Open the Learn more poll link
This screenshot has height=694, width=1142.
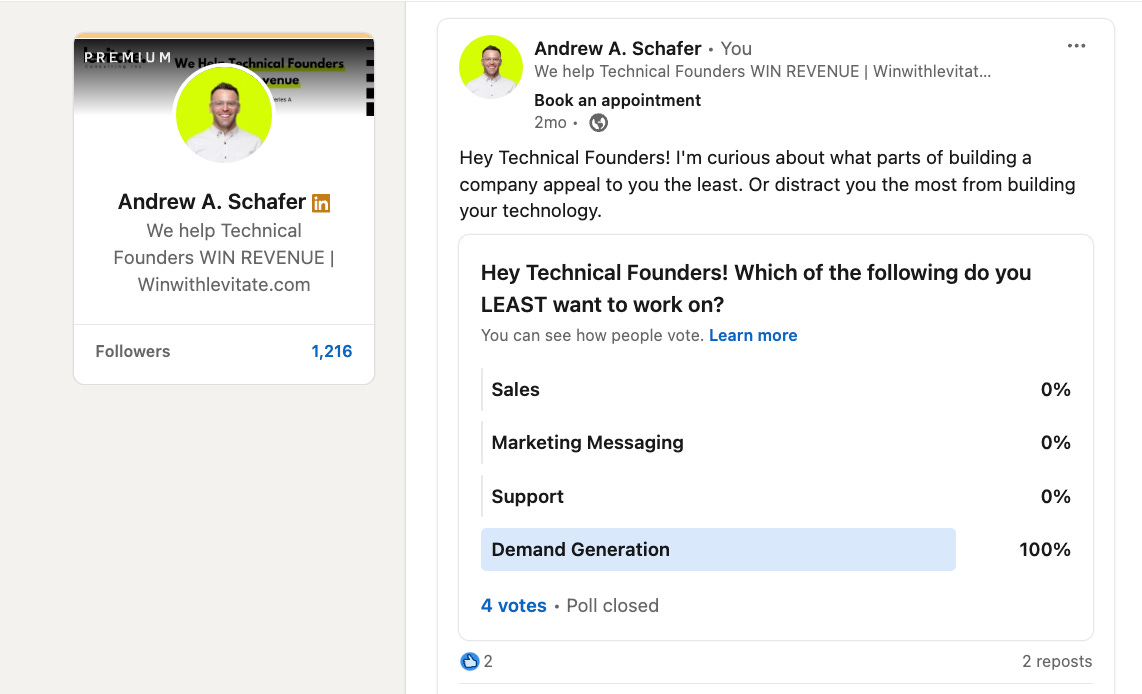(752, 336)
